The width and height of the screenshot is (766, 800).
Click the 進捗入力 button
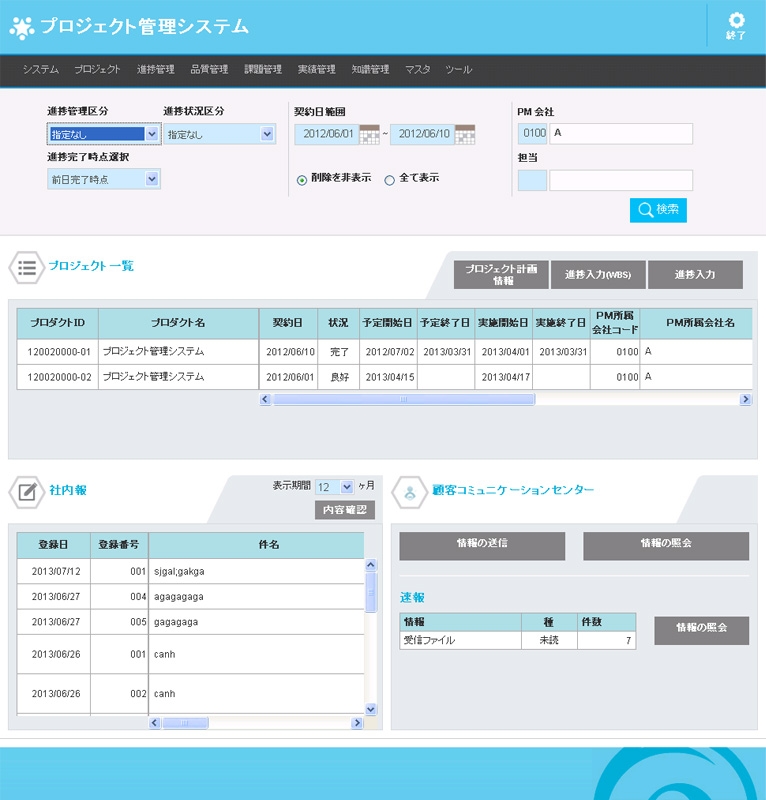coord(695,274)
